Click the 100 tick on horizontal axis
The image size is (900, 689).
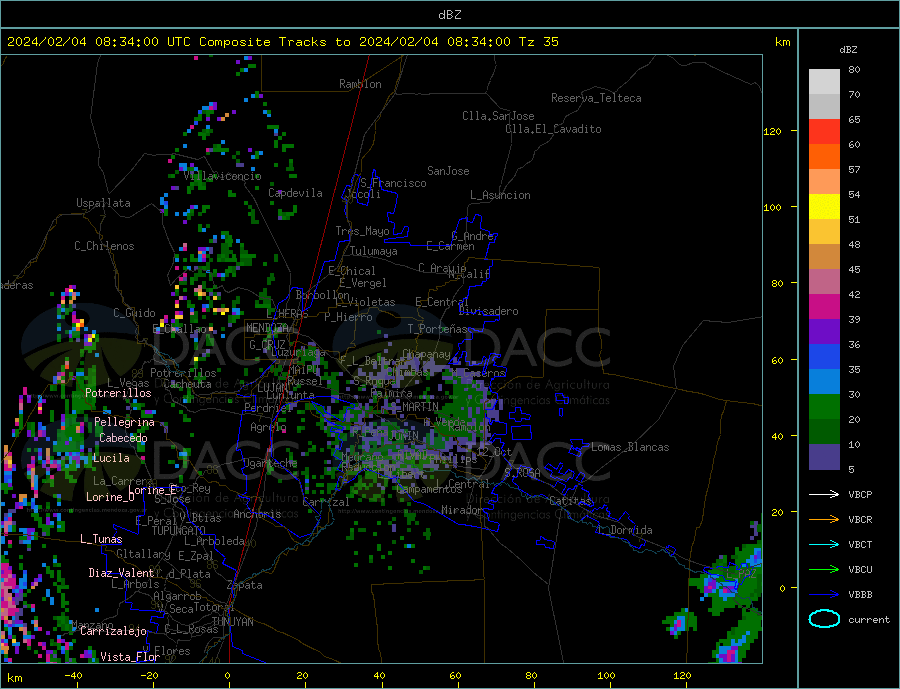click(x=606, y=676)
